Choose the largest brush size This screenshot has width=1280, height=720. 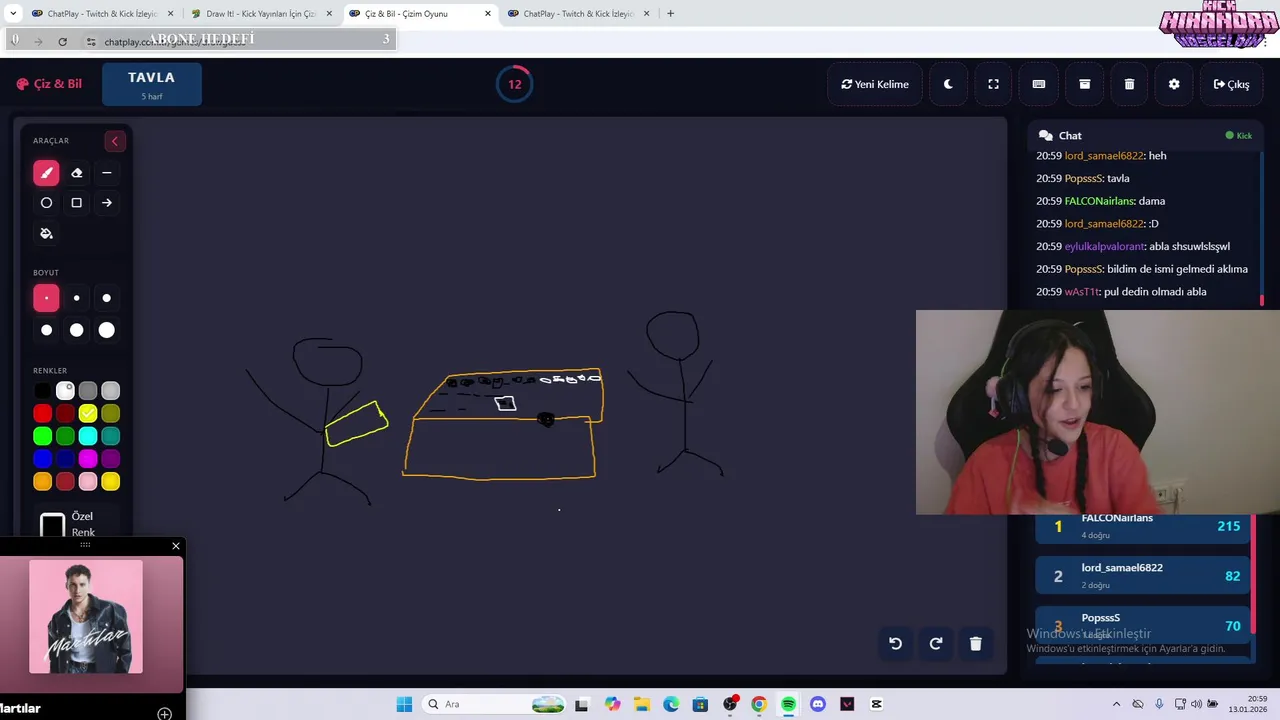click(x=107, y=330)
